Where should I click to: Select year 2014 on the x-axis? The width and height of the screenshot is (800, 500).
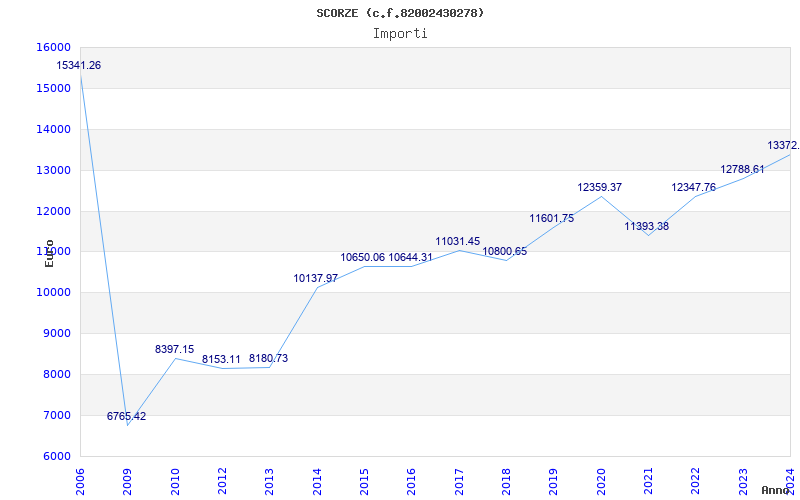[x=317, y=480]
